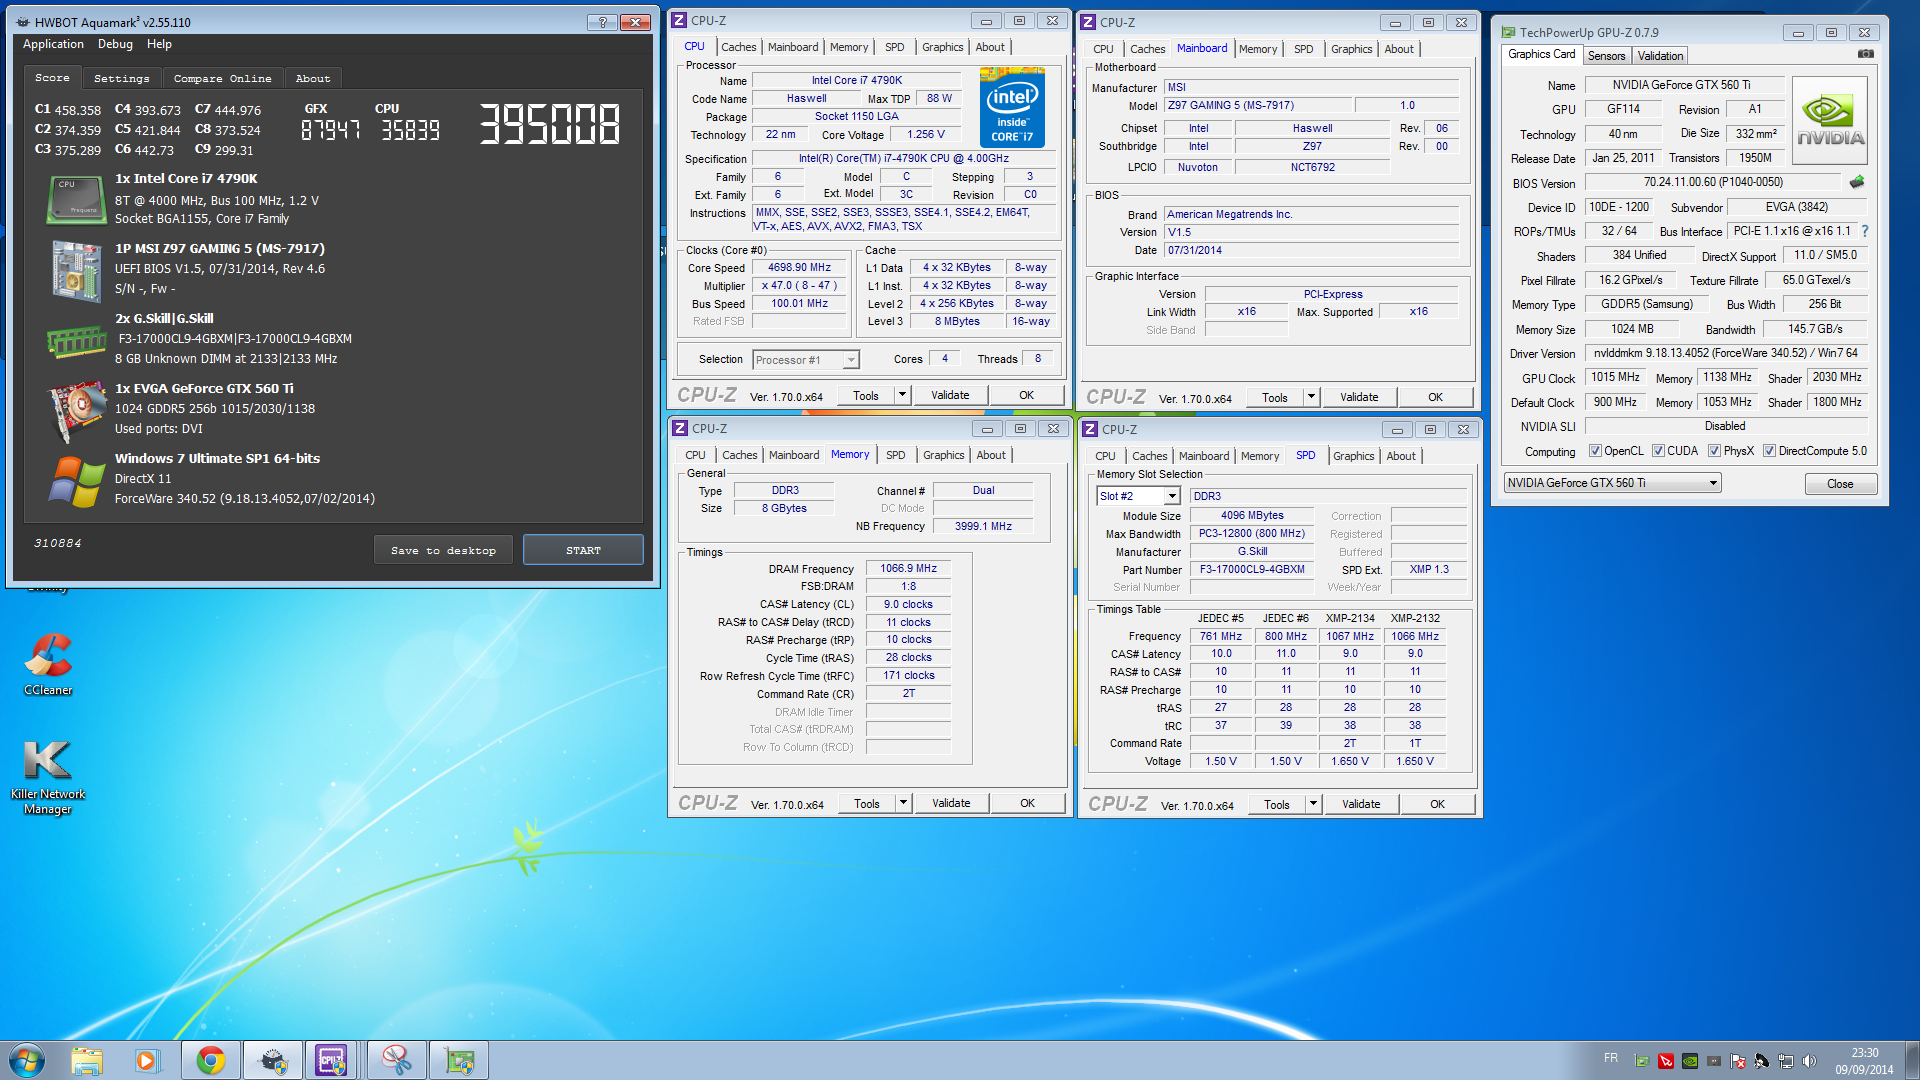Launch Windows Media Player from the taskbar

(x=147, y=1060)
